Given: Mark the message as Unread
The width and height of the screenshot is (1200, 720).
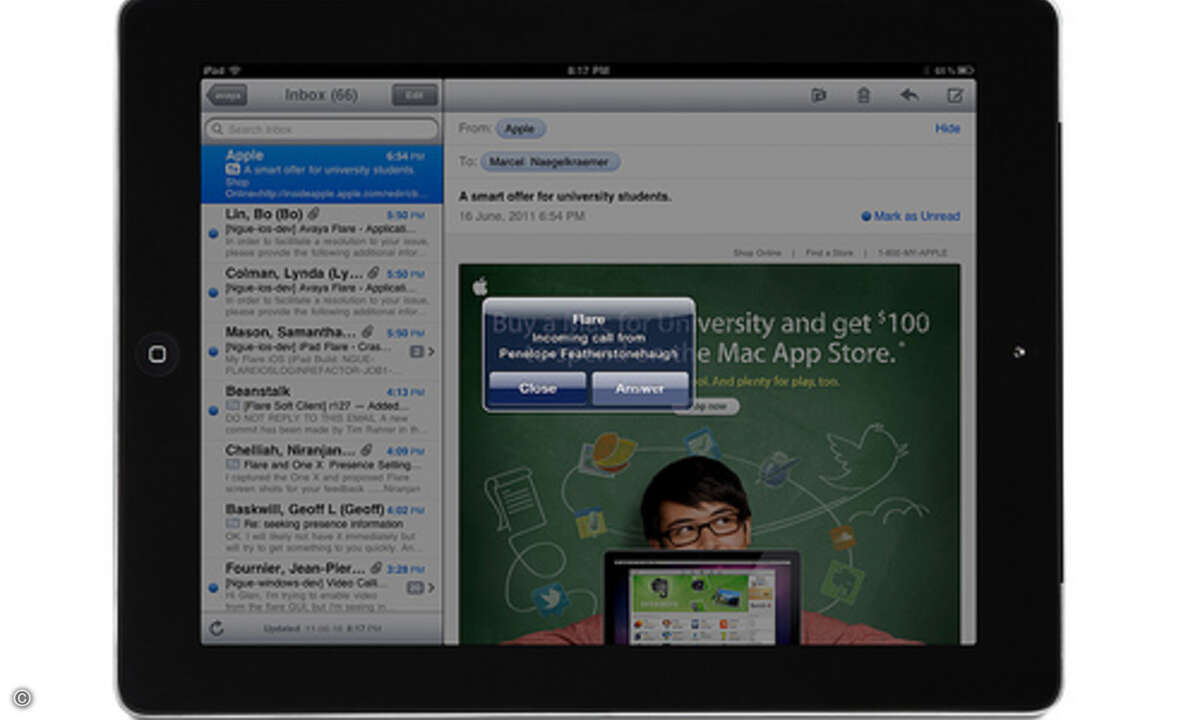Looking at the screenshot, I should tap(910, 216).
